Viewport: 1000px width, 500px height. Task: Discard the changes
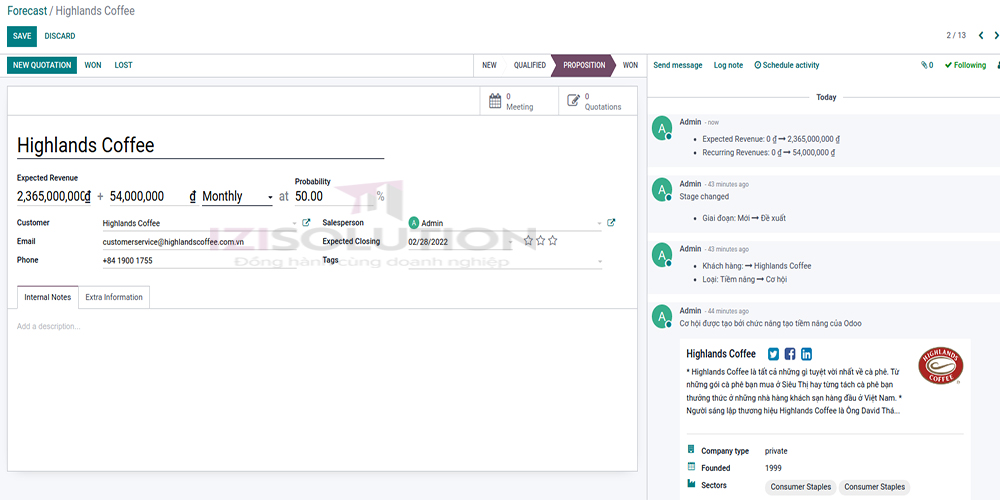tap(60, 36)
